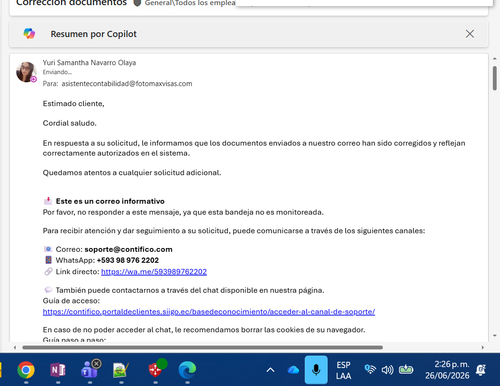
Task: Open Microsoft Edge from the taskbar
Action: (187, 370)
